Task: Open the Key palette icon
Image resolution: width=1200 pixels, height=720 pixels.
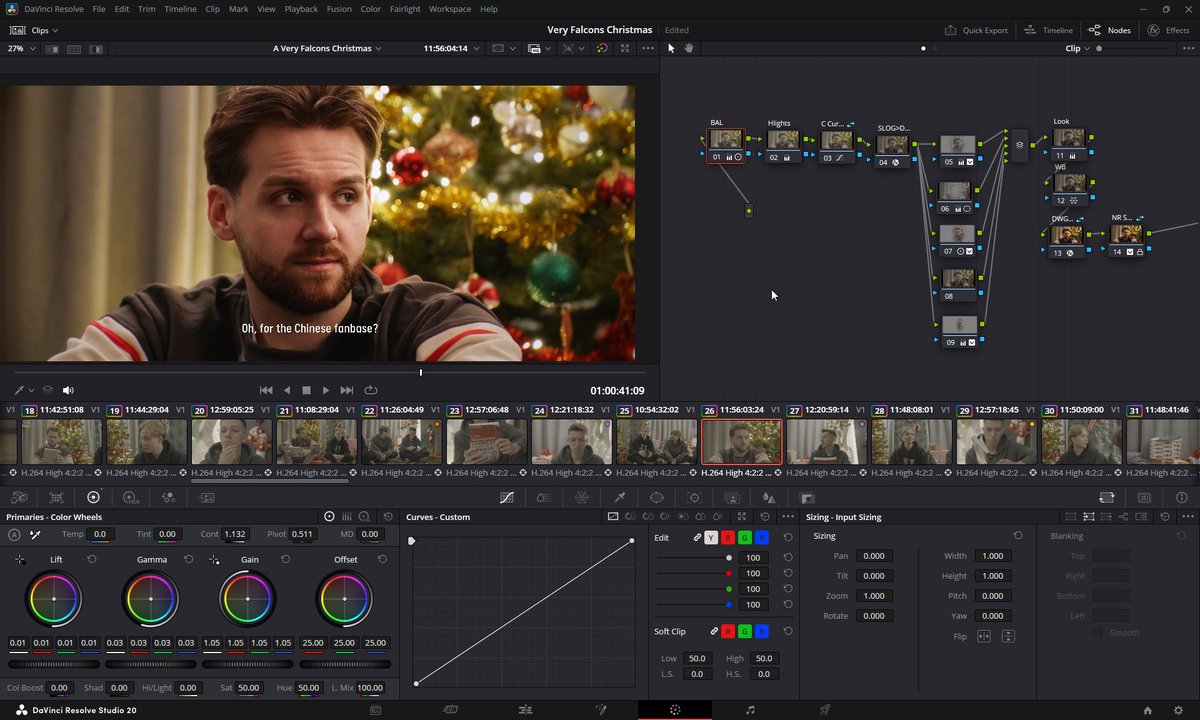Action: coord(807,497)
